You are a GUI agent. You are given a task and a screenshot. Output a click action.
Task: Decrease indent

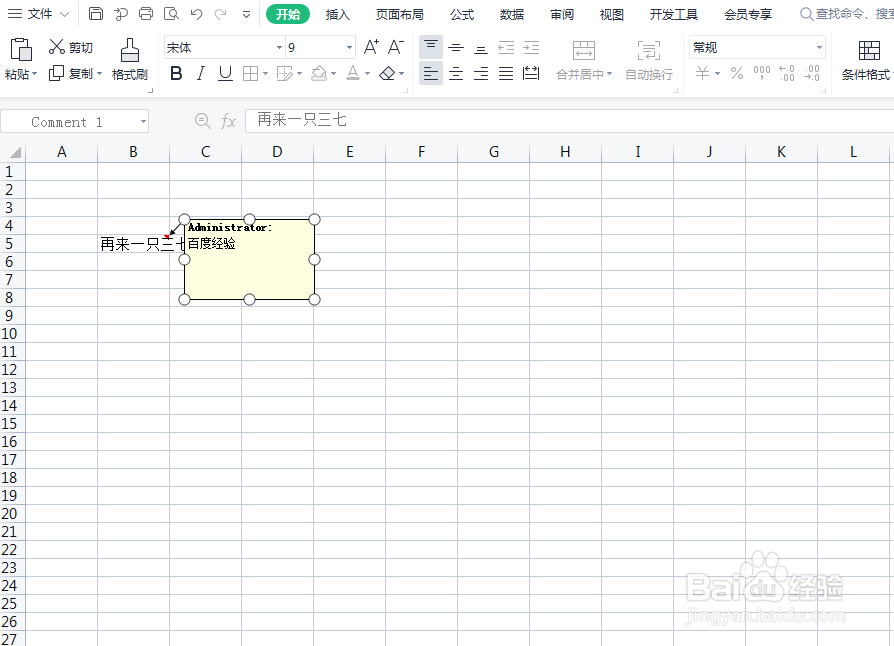coord(506,48)
